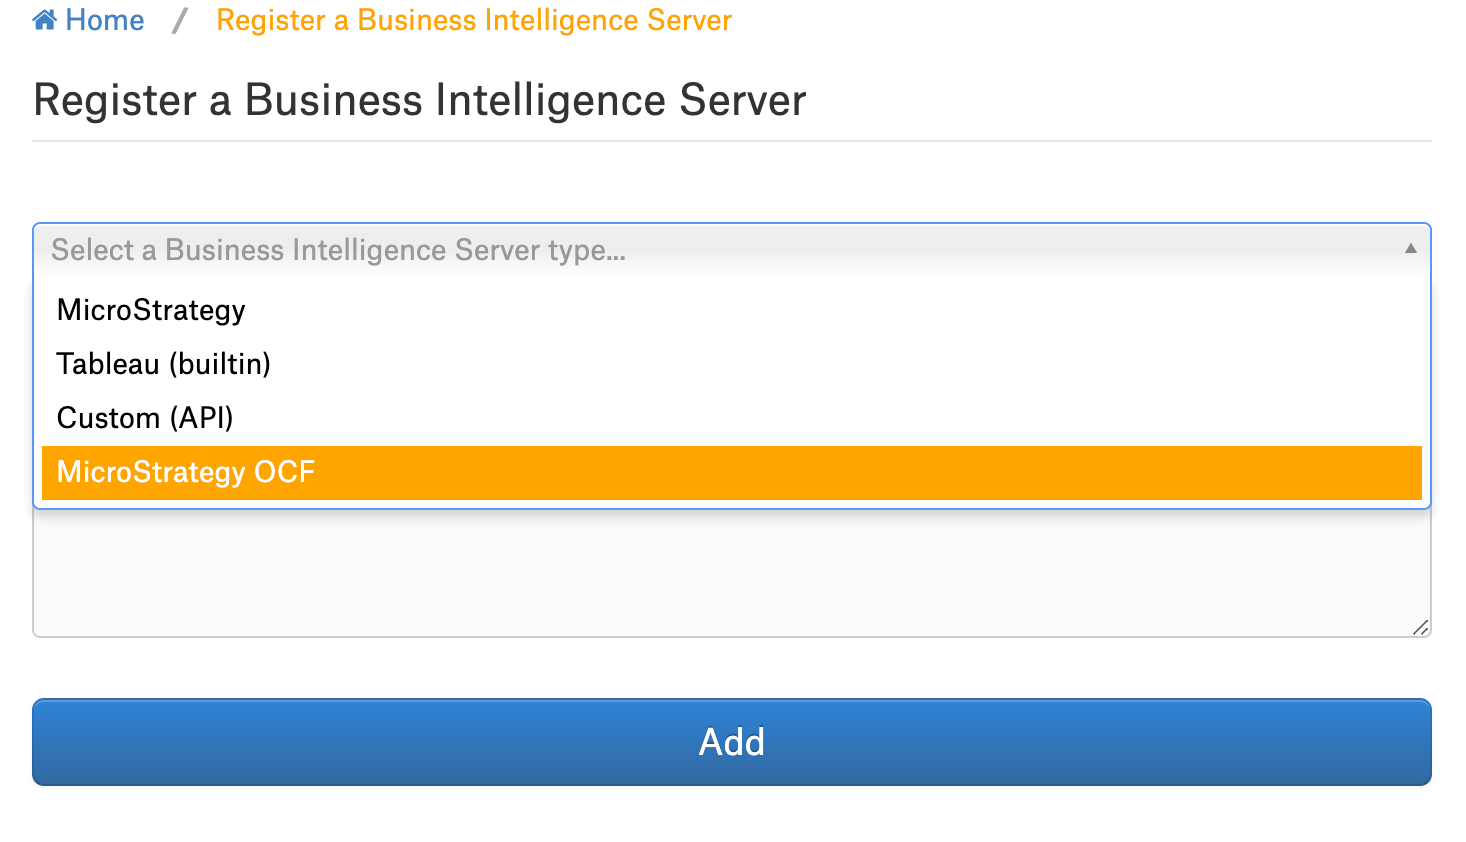Select the highlighted MicroStrategy OCF option

point(732,472)
